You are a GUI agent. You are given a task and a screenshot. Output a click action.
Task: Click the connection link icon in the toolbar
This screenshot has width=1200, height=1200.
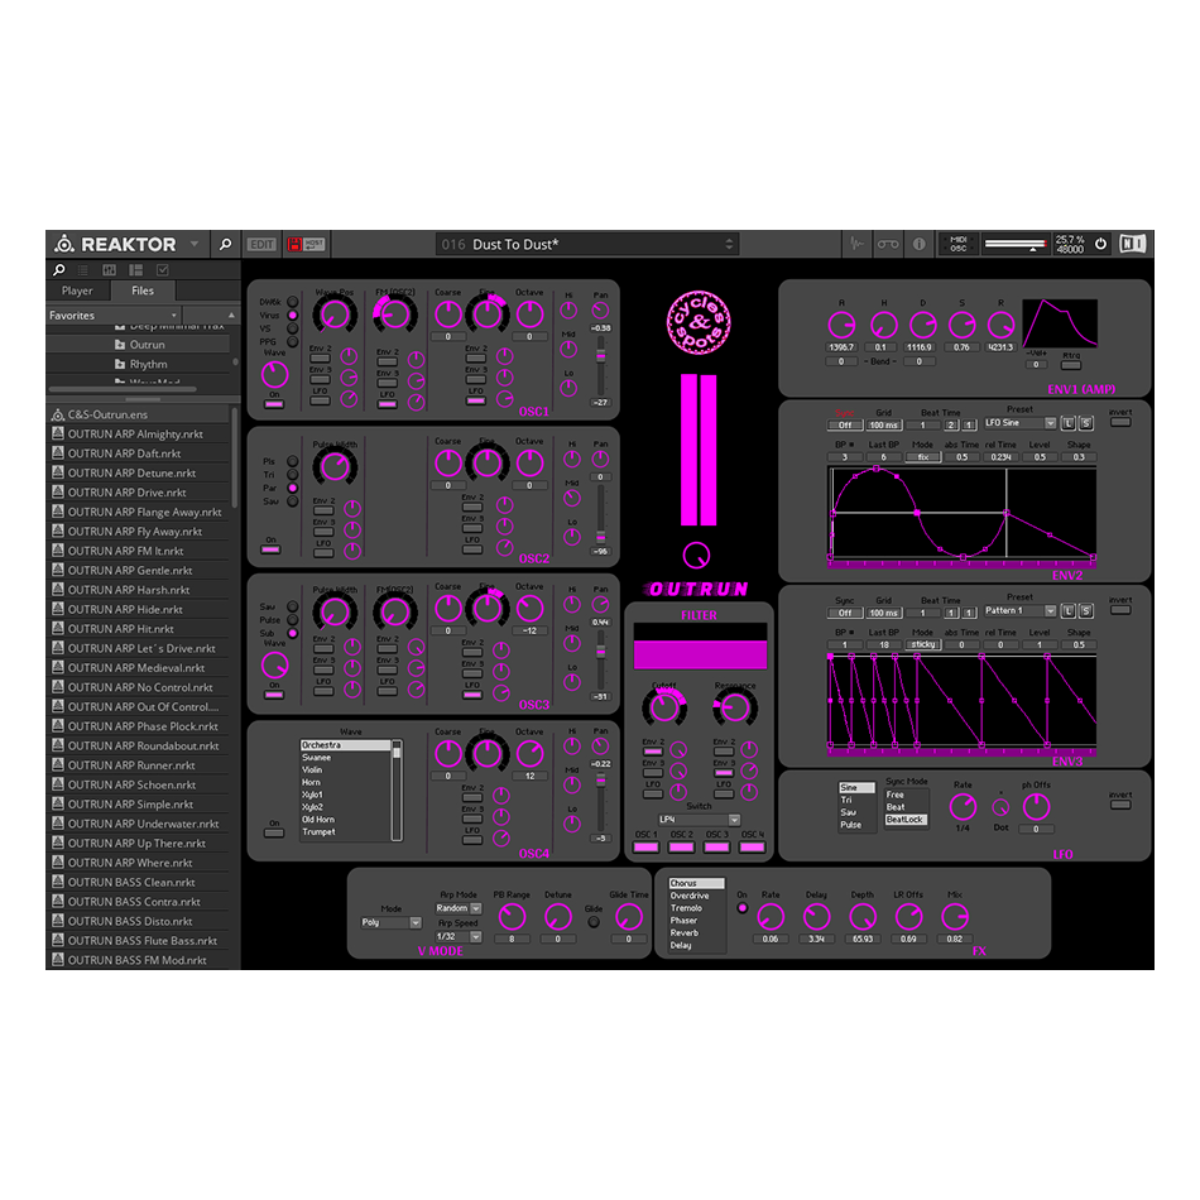coord(888,244)
